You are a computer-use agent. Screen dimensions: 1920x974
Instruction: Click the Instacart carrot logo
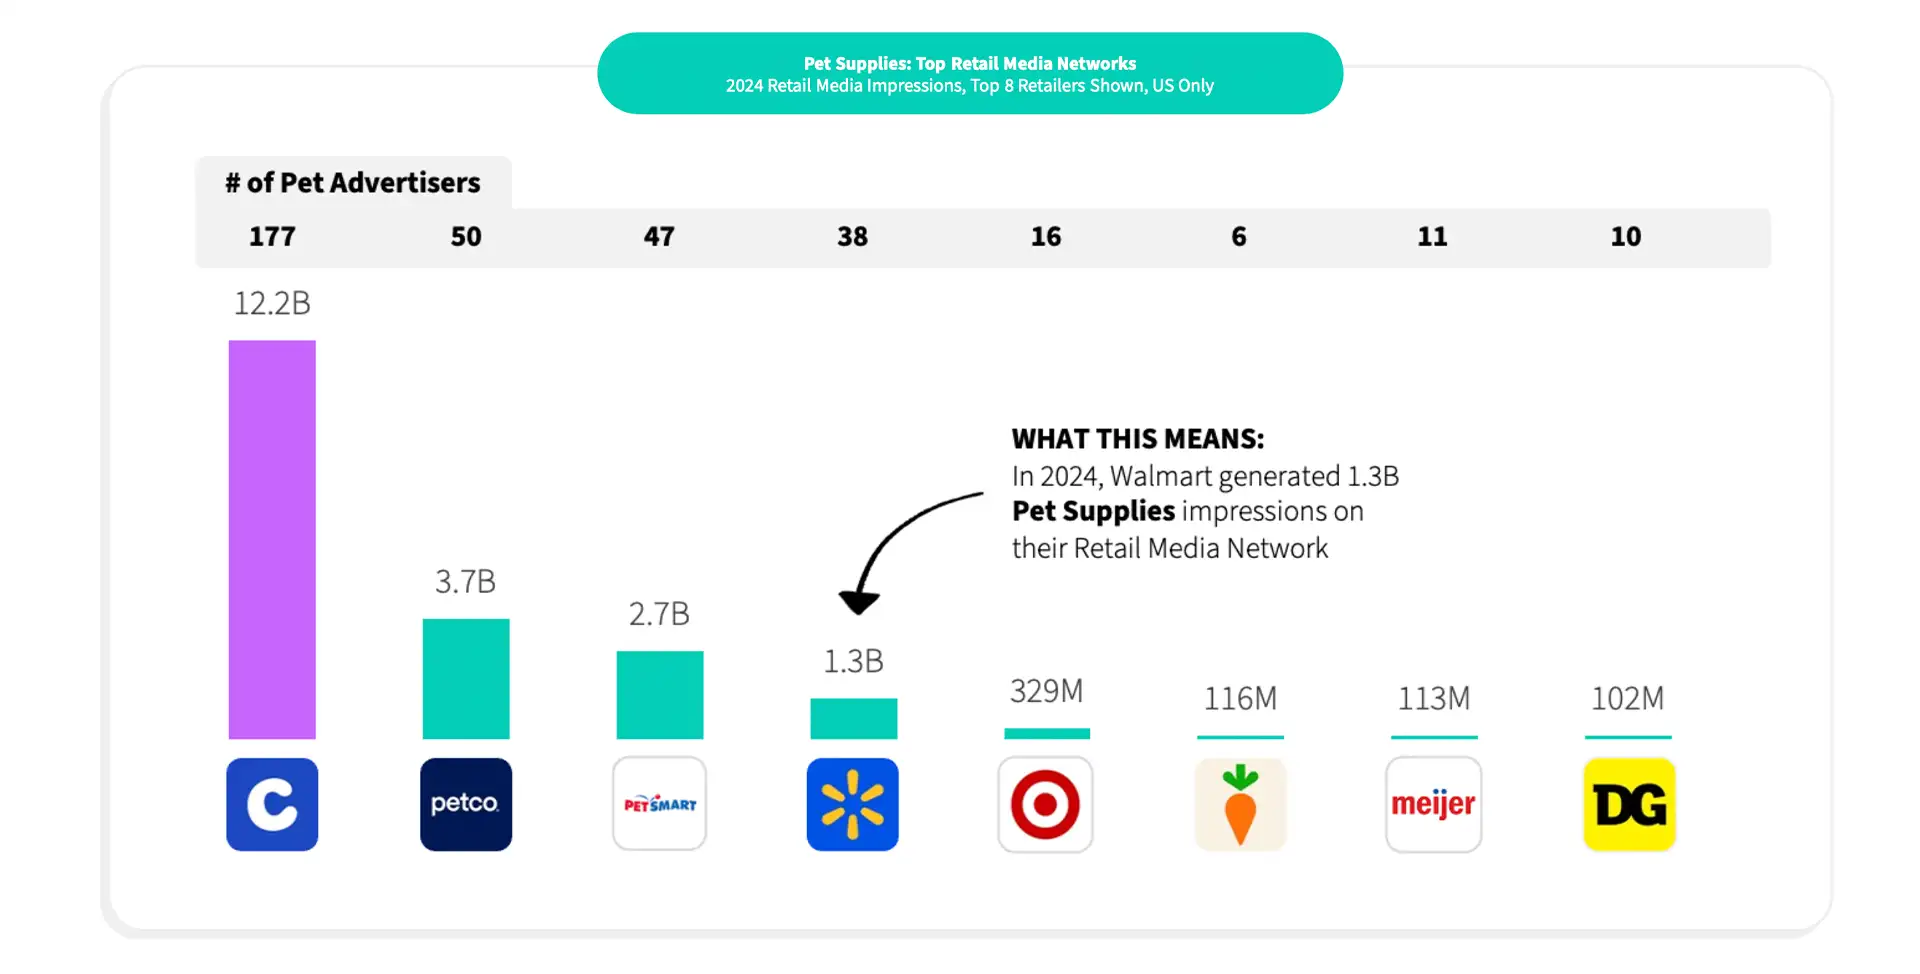1240,804
